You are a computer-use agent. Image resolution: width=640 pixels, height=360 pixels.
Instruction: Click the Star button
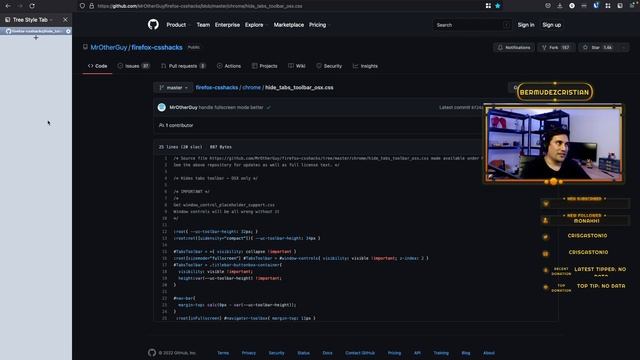pyautogui.click(x=598, y=47)
